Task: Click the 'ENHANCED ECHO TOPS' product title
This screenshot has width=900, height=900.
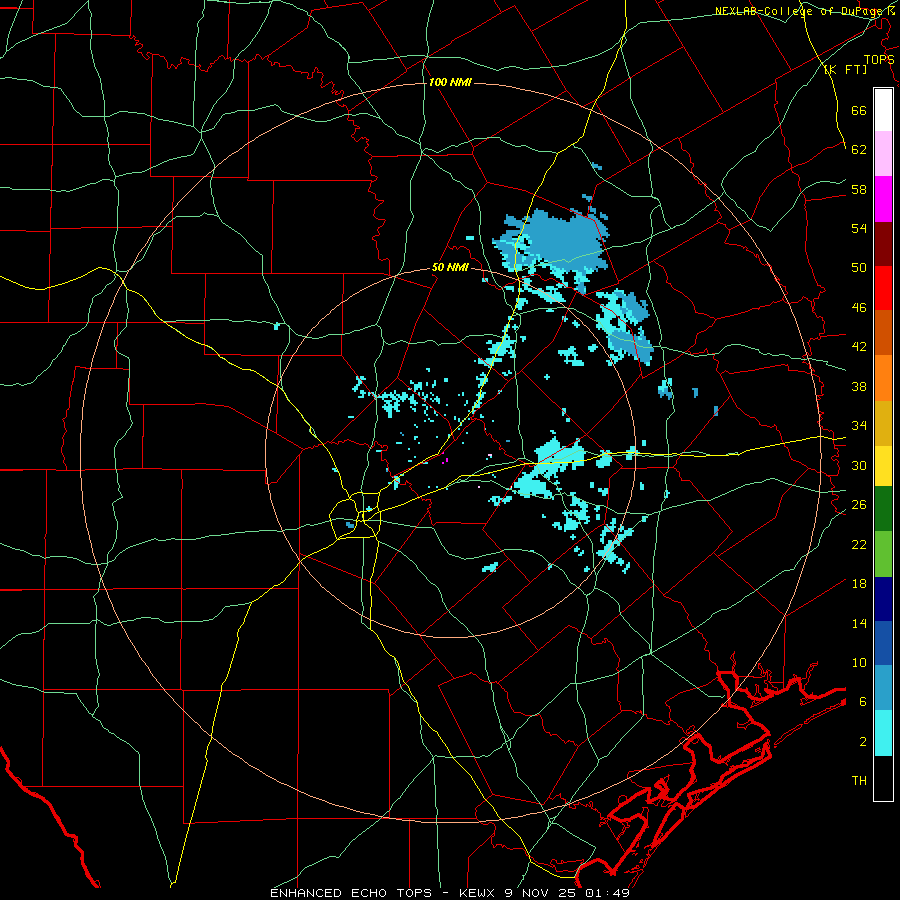Action: coord(351,893)
